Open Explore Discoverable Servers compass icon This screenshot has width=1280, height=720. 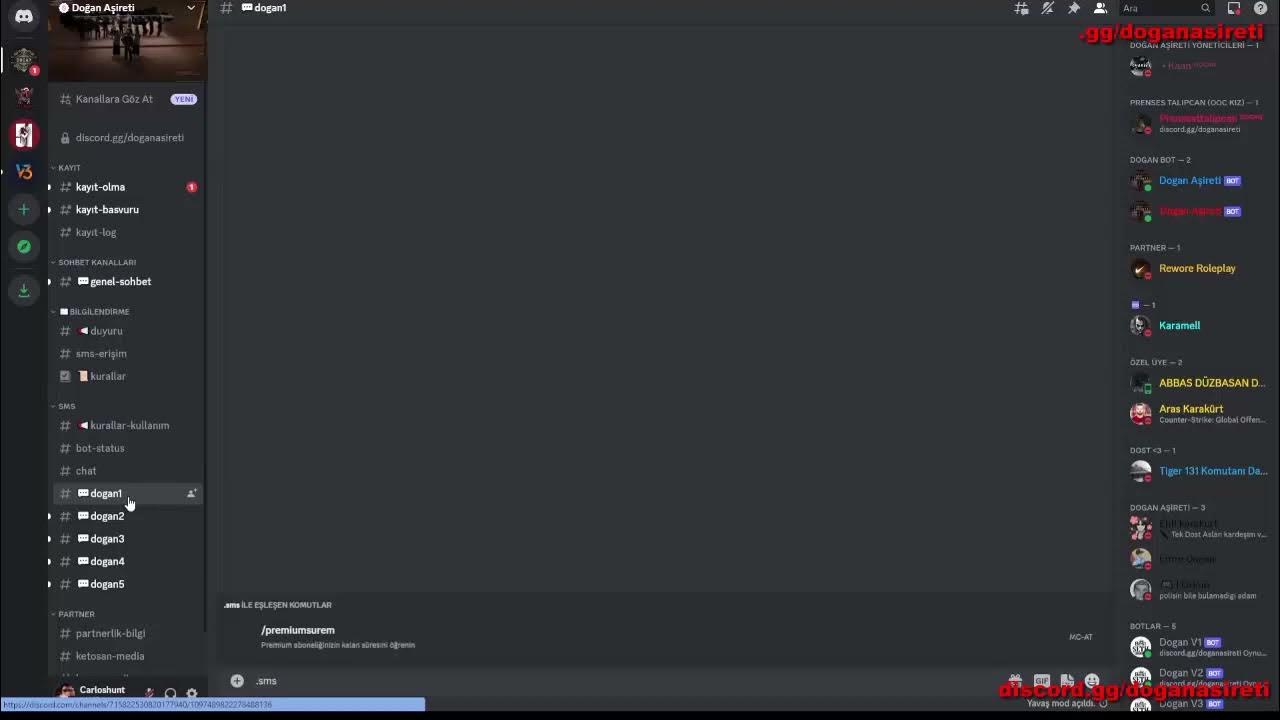pyautogui.click(x=24, y=246)
